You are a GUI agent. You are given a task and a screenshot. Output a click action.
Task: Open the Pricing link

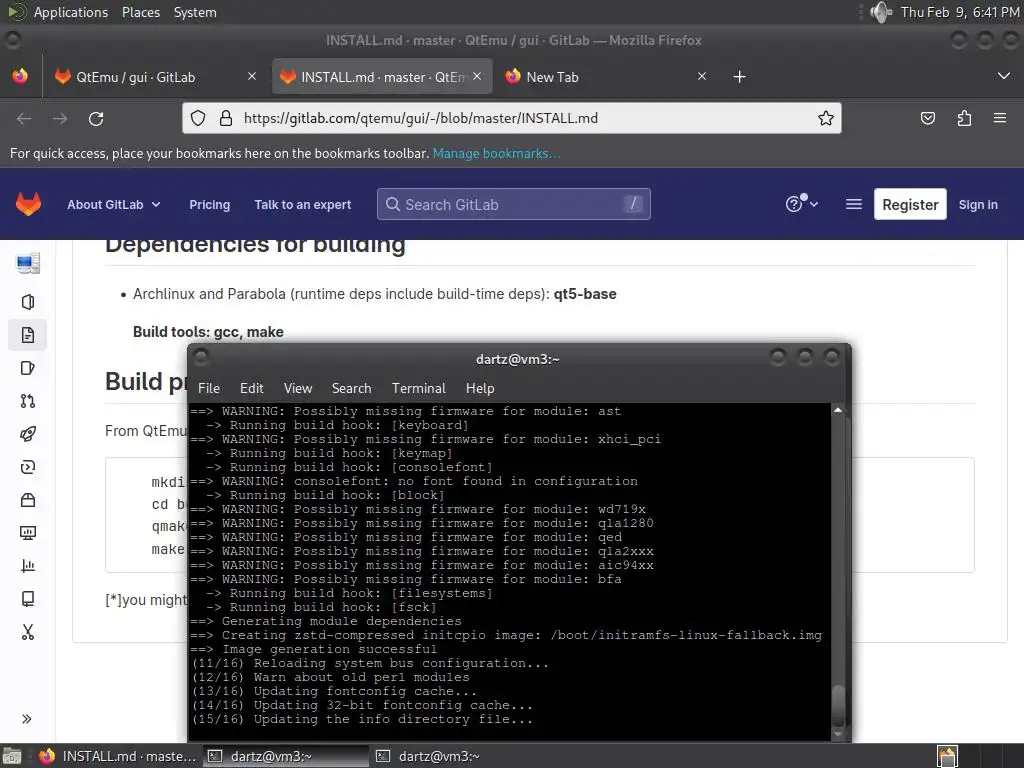pyautogui.click(x=210, y=204)
